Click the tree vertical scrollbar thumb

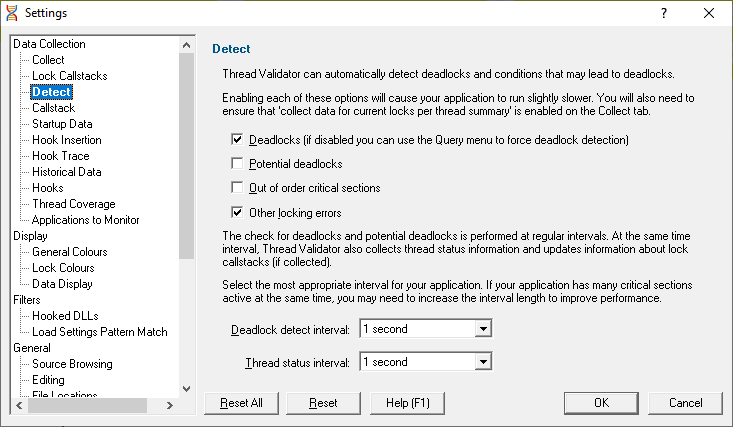point(187,156)
